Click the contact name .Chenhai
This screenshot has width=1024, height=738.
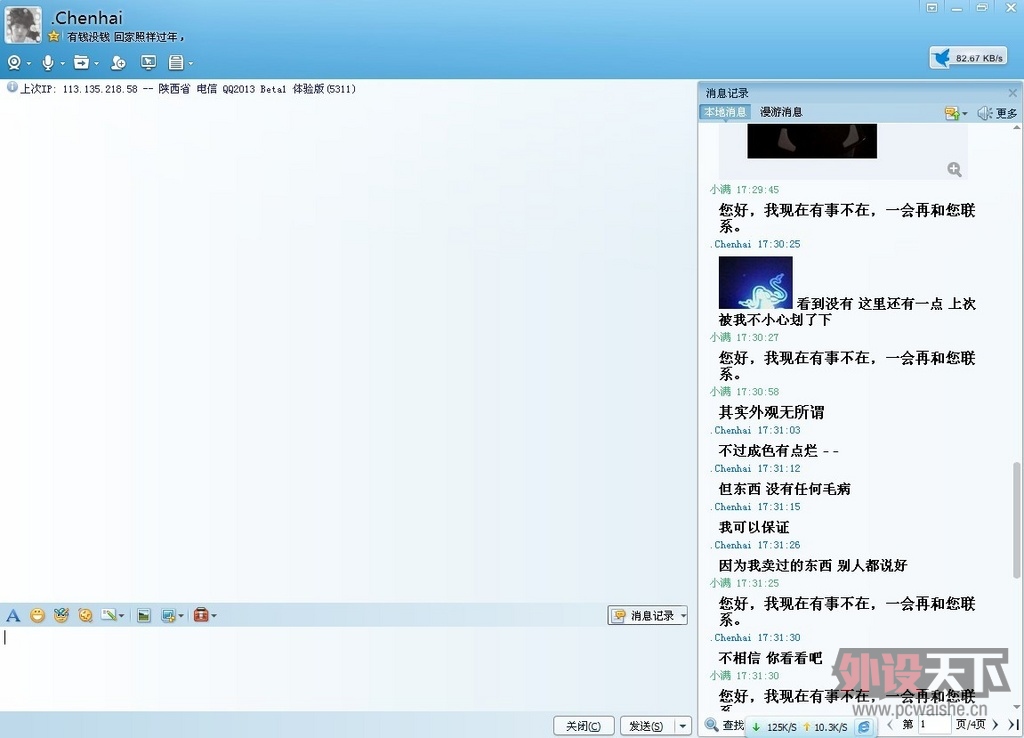(x=87, y=18)
